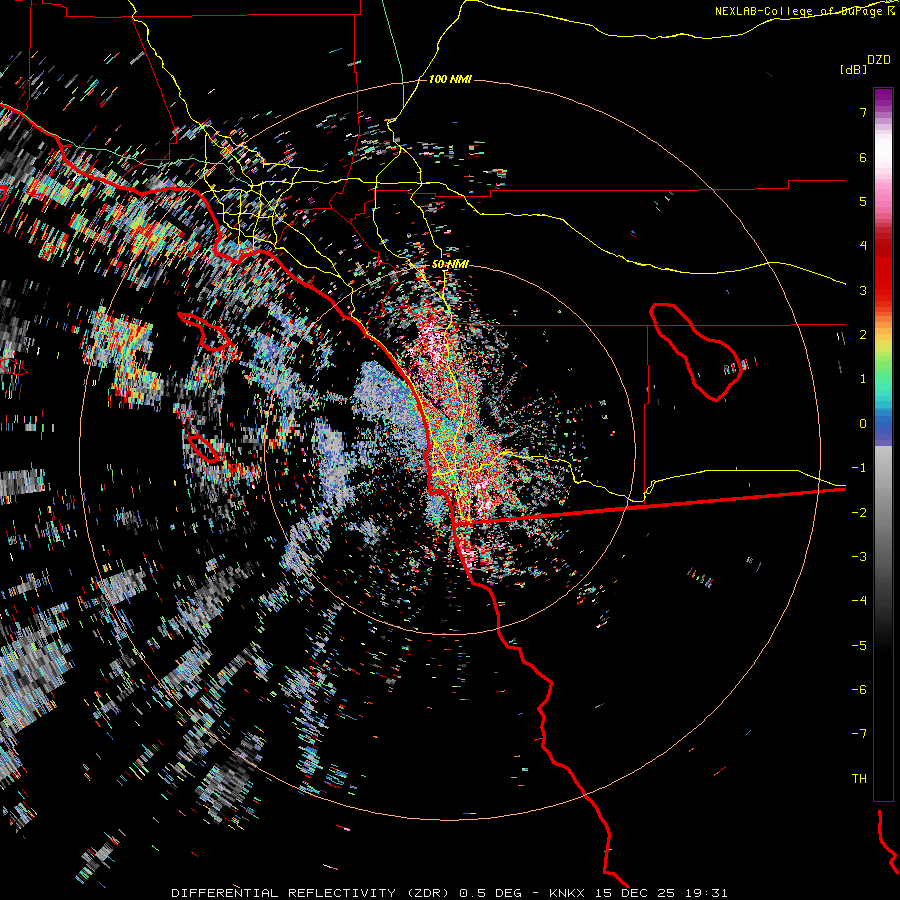The width and height of the screenshot is (900, 900).
Task: Click the 7 value on the color scale
Action: 863,112
